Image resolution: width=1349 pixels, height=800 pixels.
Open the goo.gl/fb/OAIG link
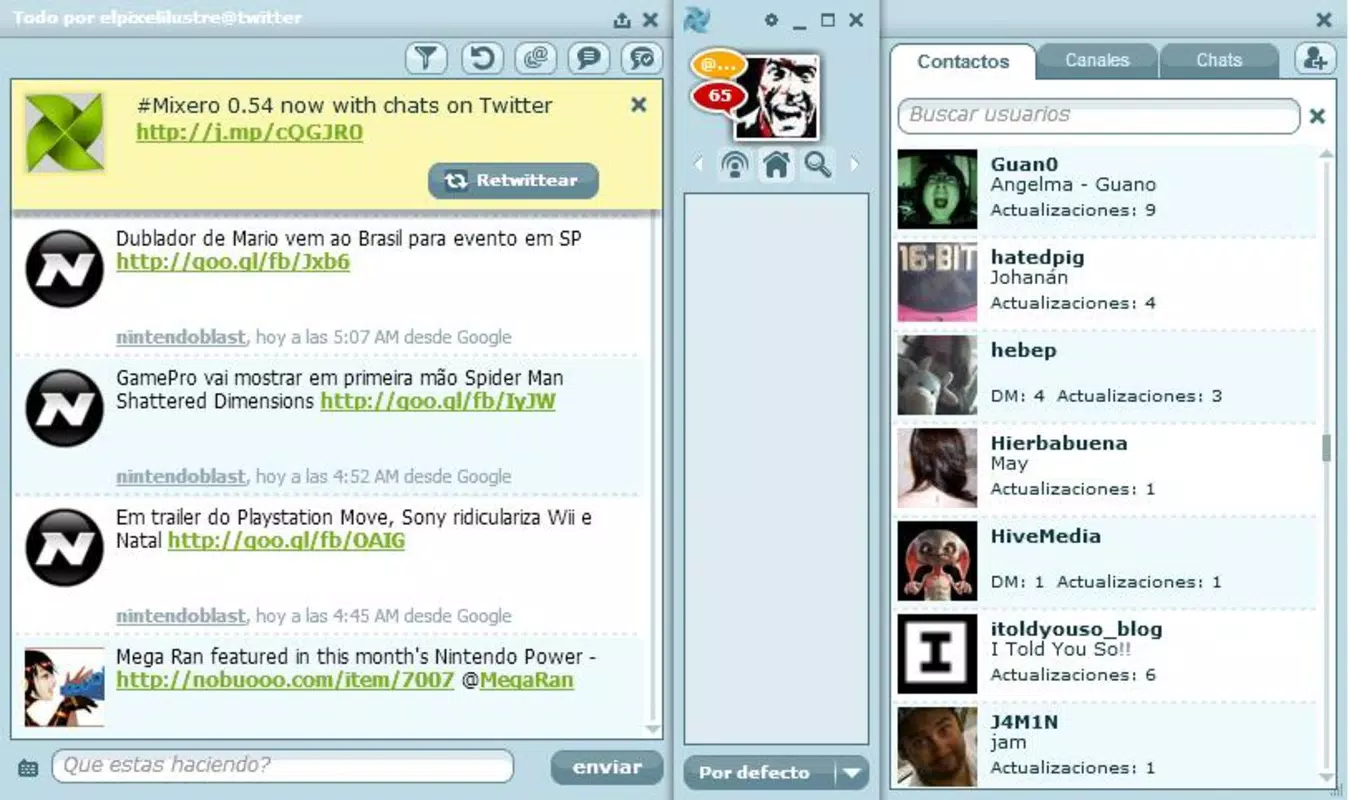286,541
